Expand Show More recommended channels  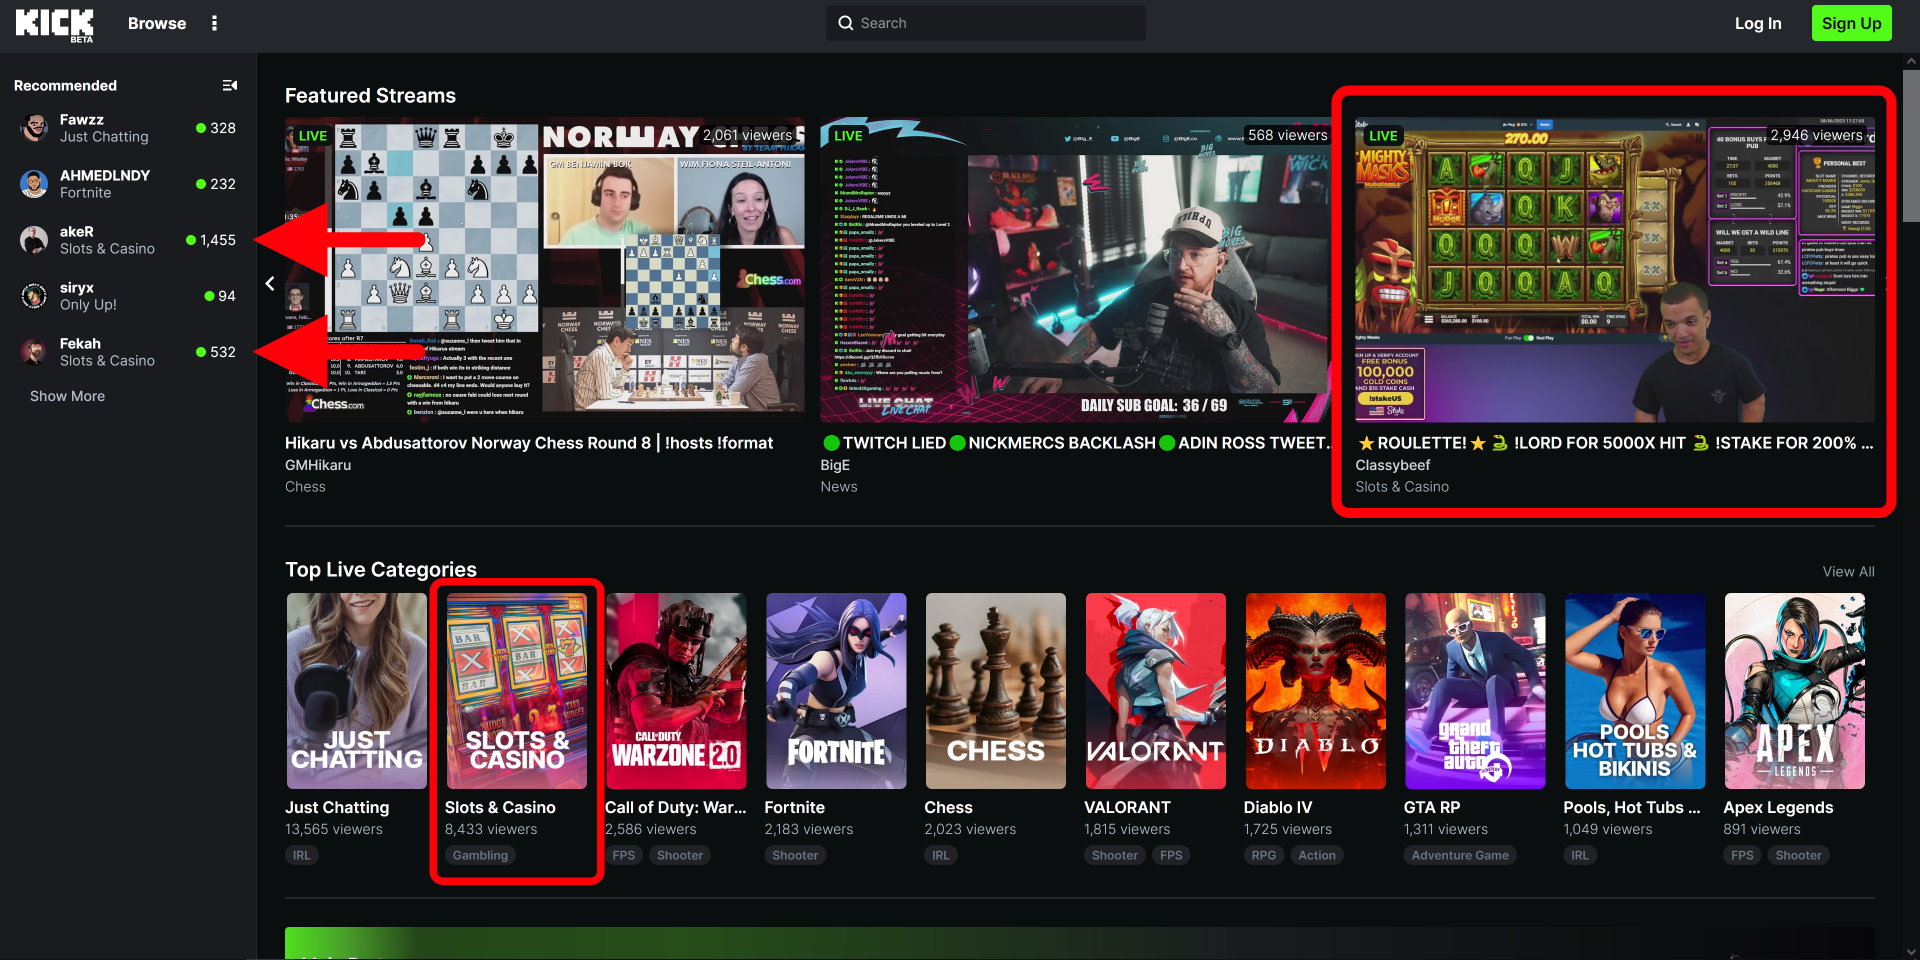[x=67, y=396]
